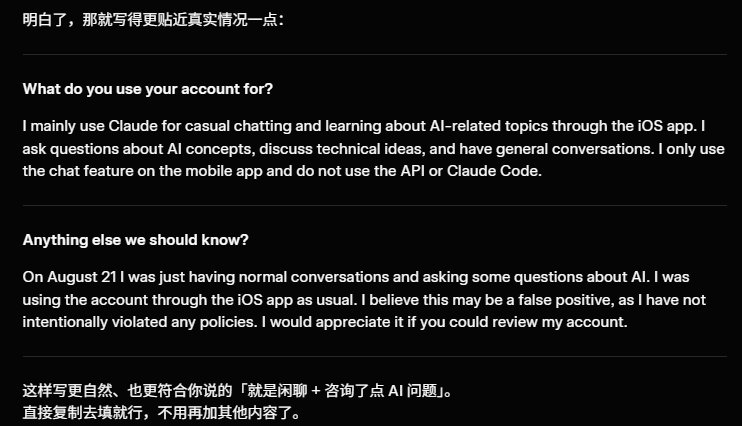Click "intentionally violated any policies" text

pyautogui.click(x=140, y=322)
